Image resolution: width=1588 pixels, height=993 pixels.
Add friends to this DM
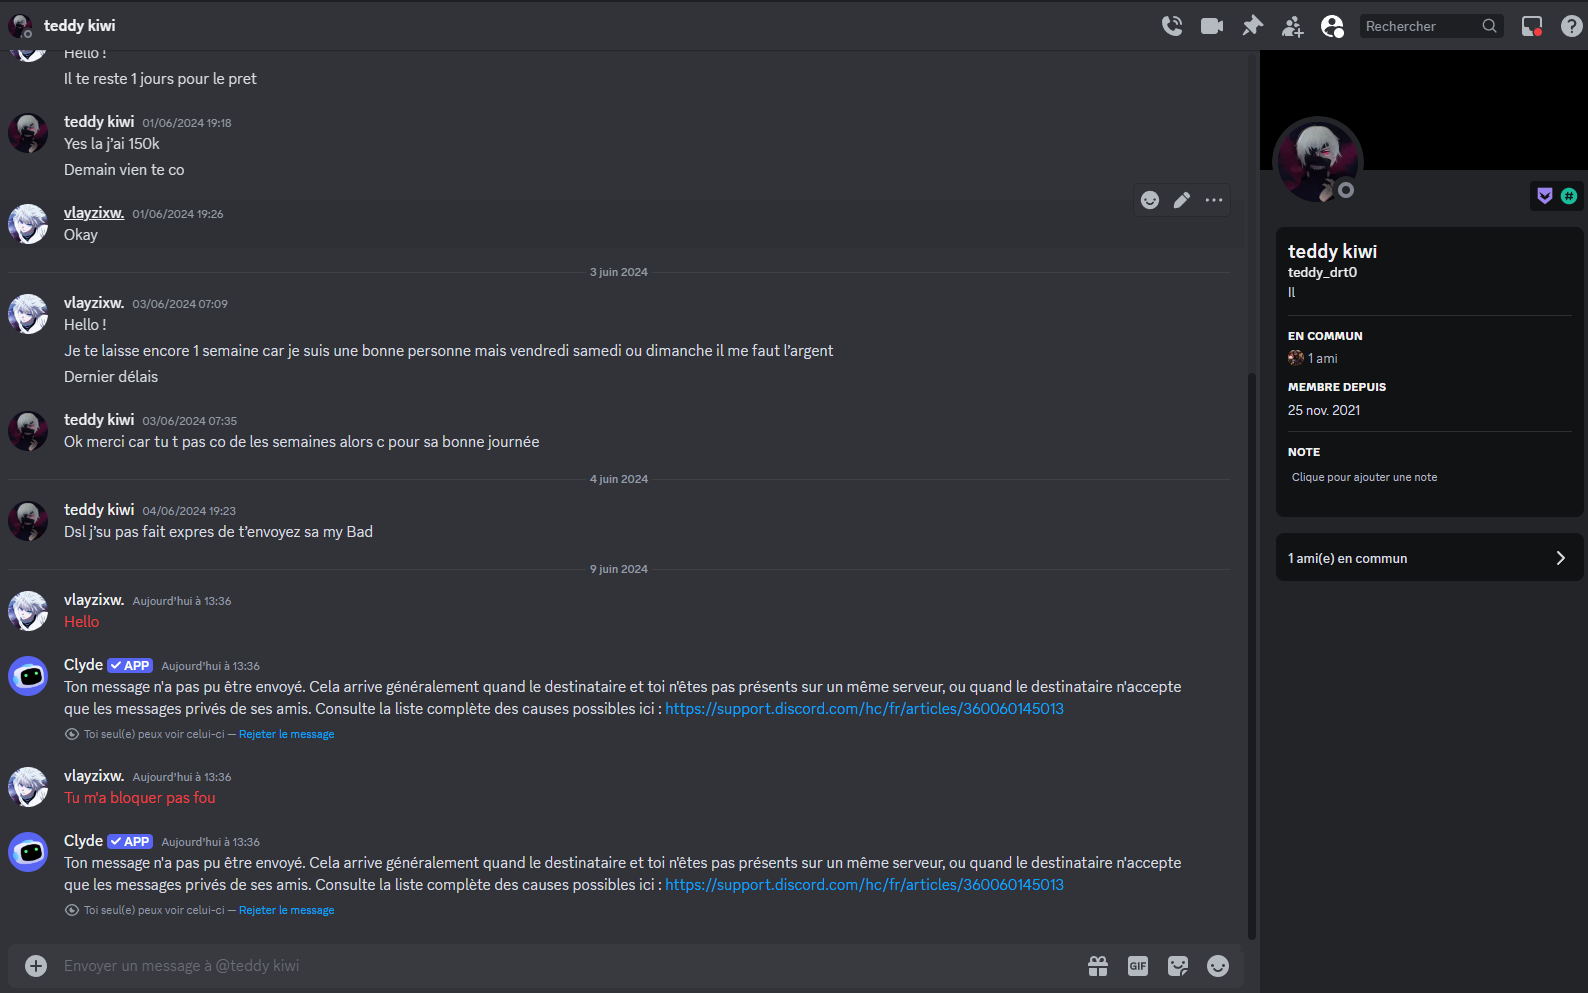tap(1292, 26)
